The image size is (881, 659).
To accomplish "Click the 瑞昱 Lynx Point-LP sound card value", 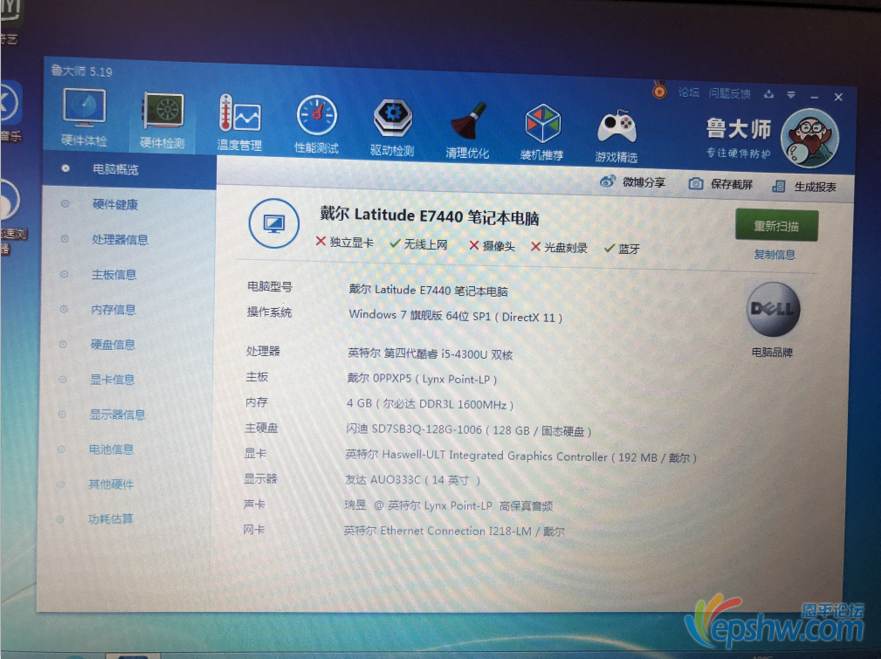I will tap(448, 506).
